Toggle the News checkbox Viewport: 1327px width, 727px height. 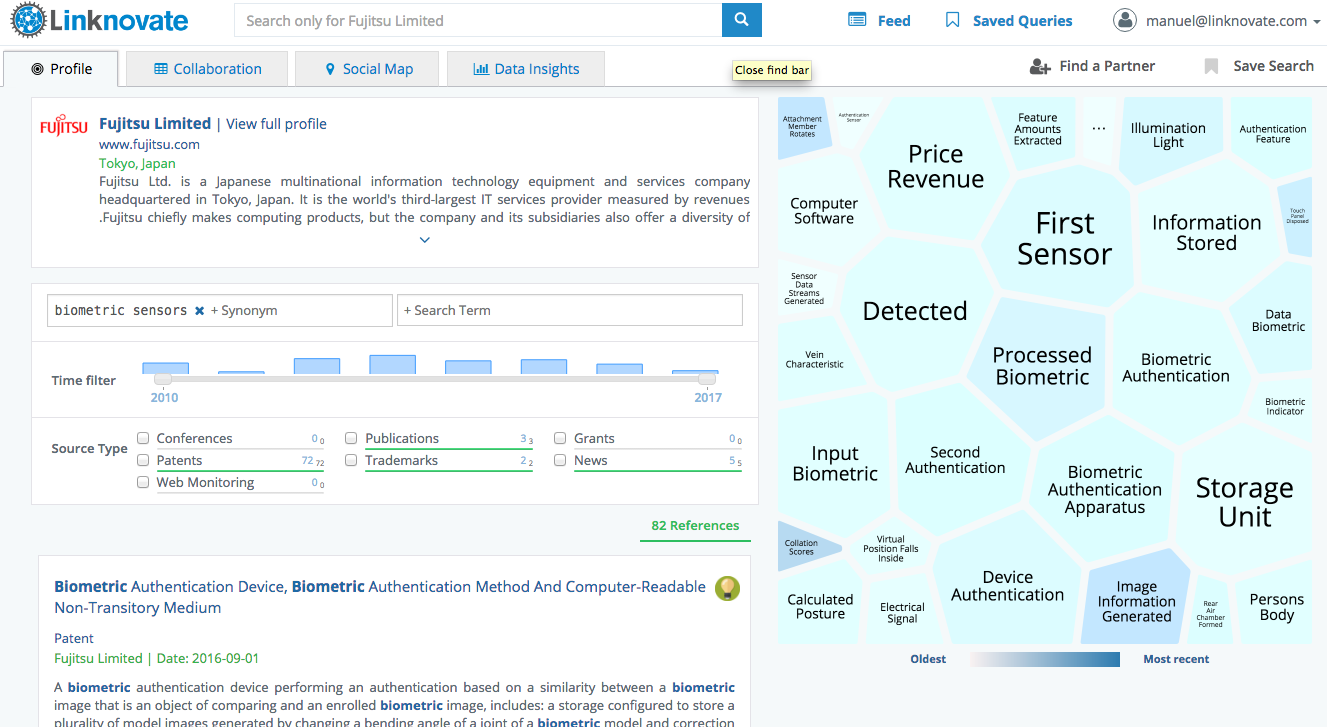(x=560, y=461)
